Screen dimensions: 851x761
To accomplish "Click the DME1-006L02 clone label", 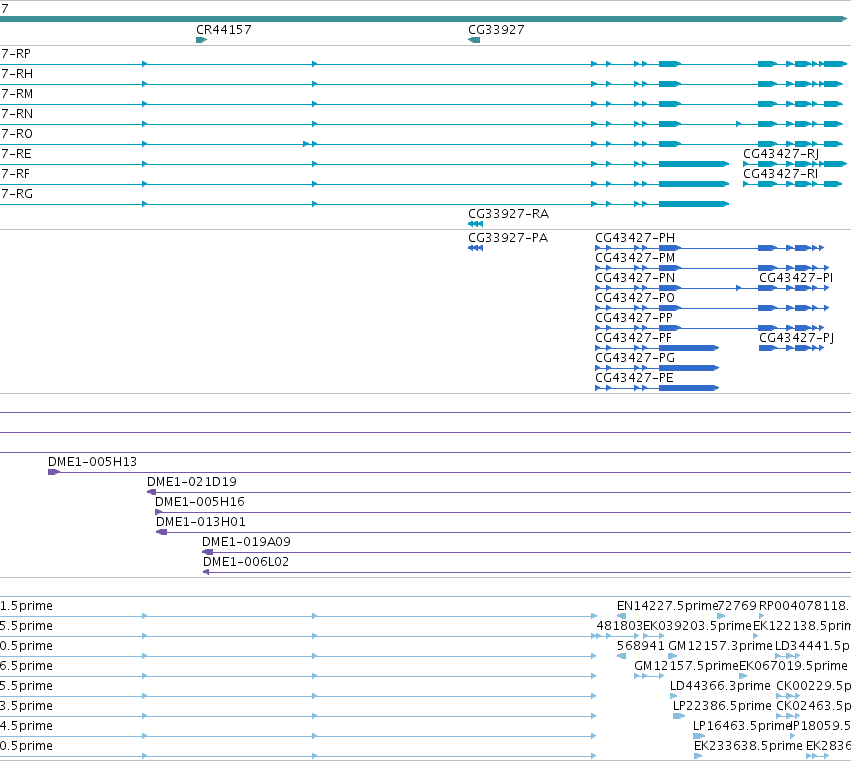I will [x=246, y=562].
